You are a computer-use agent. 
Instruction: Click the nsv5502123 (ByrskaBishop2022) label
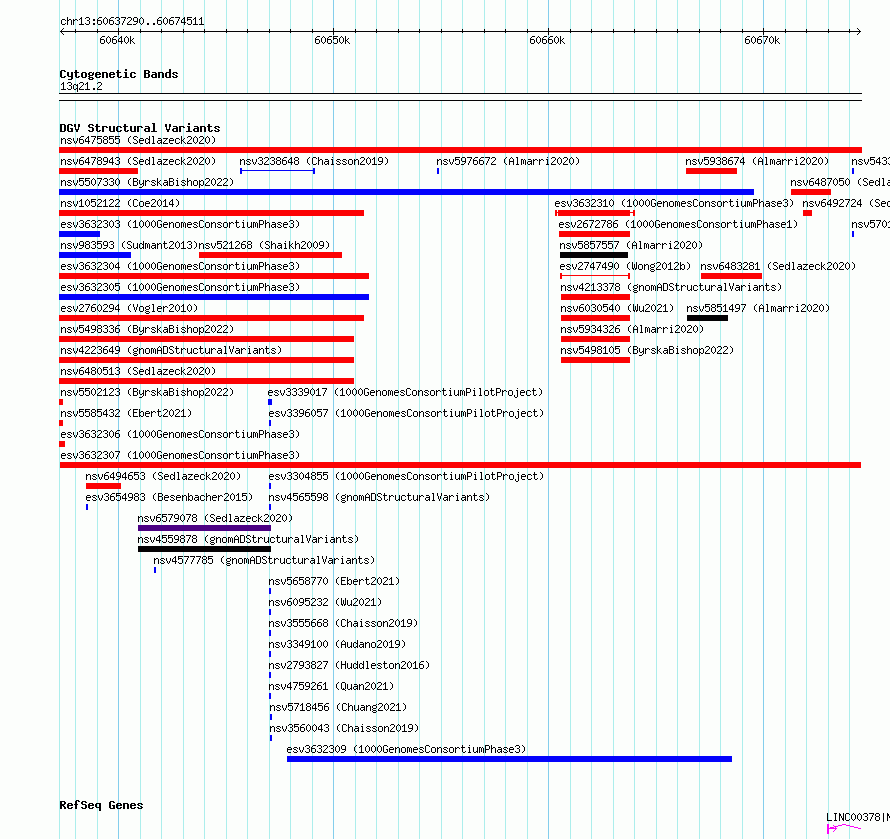pos(147,392)
